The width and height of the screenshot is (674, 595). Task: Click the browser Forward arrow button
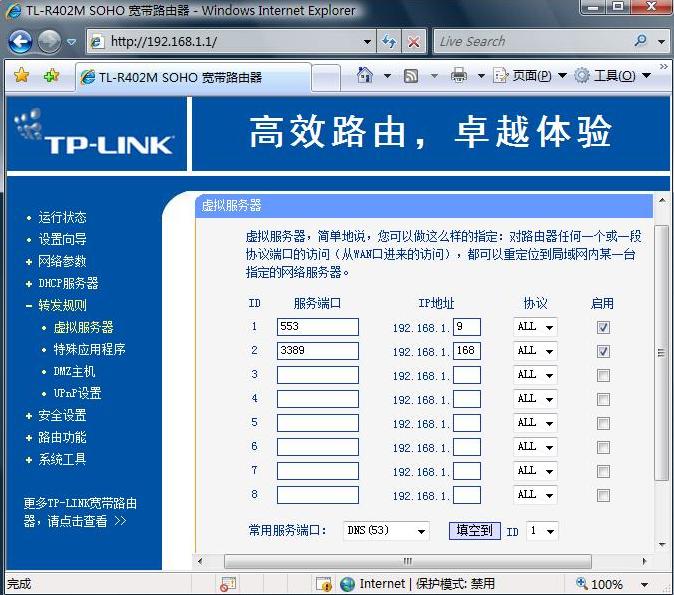click(49, 42)
